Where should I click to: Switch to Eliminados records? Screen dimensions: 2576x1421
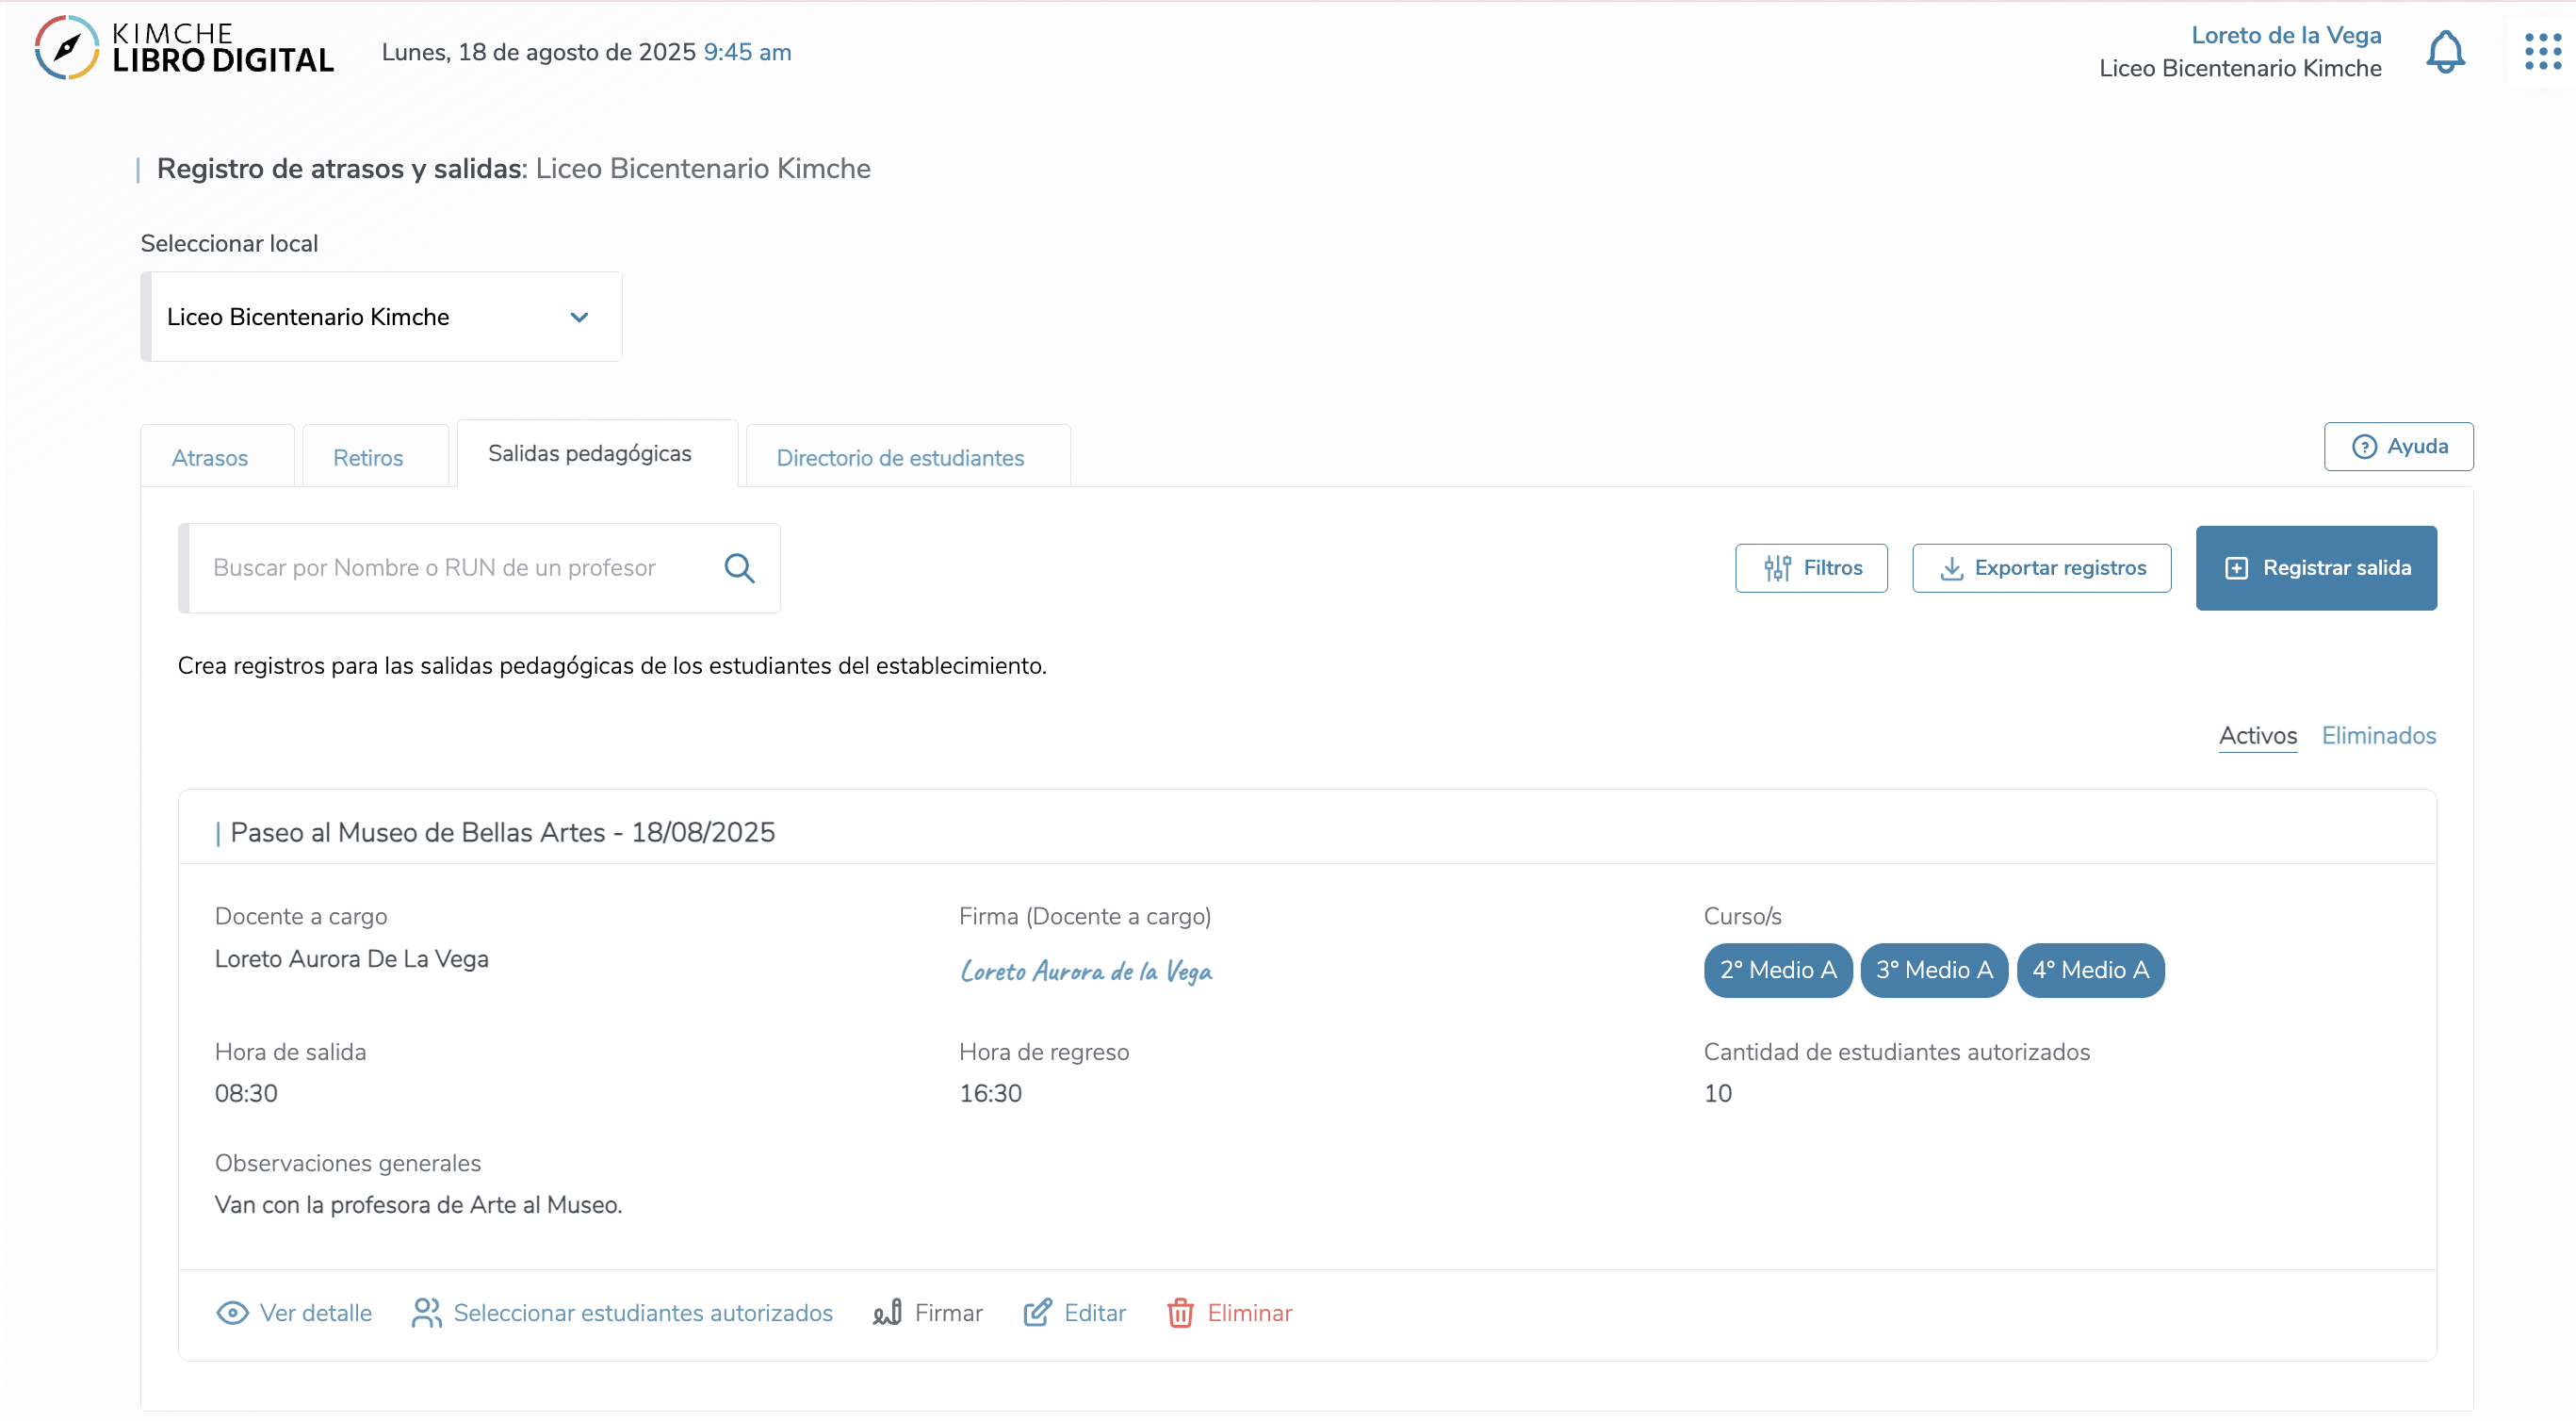pos(2378,735)
